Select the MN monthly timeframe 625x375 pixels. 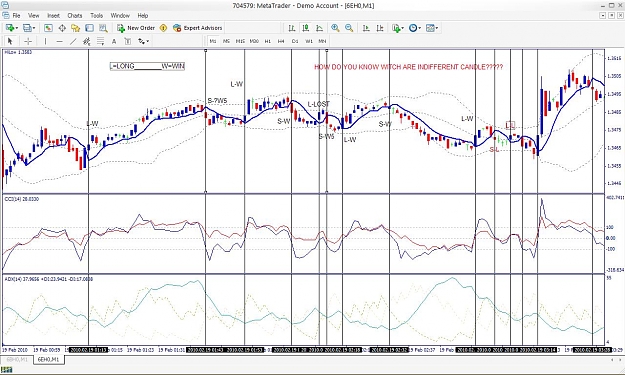pos(322,41)
